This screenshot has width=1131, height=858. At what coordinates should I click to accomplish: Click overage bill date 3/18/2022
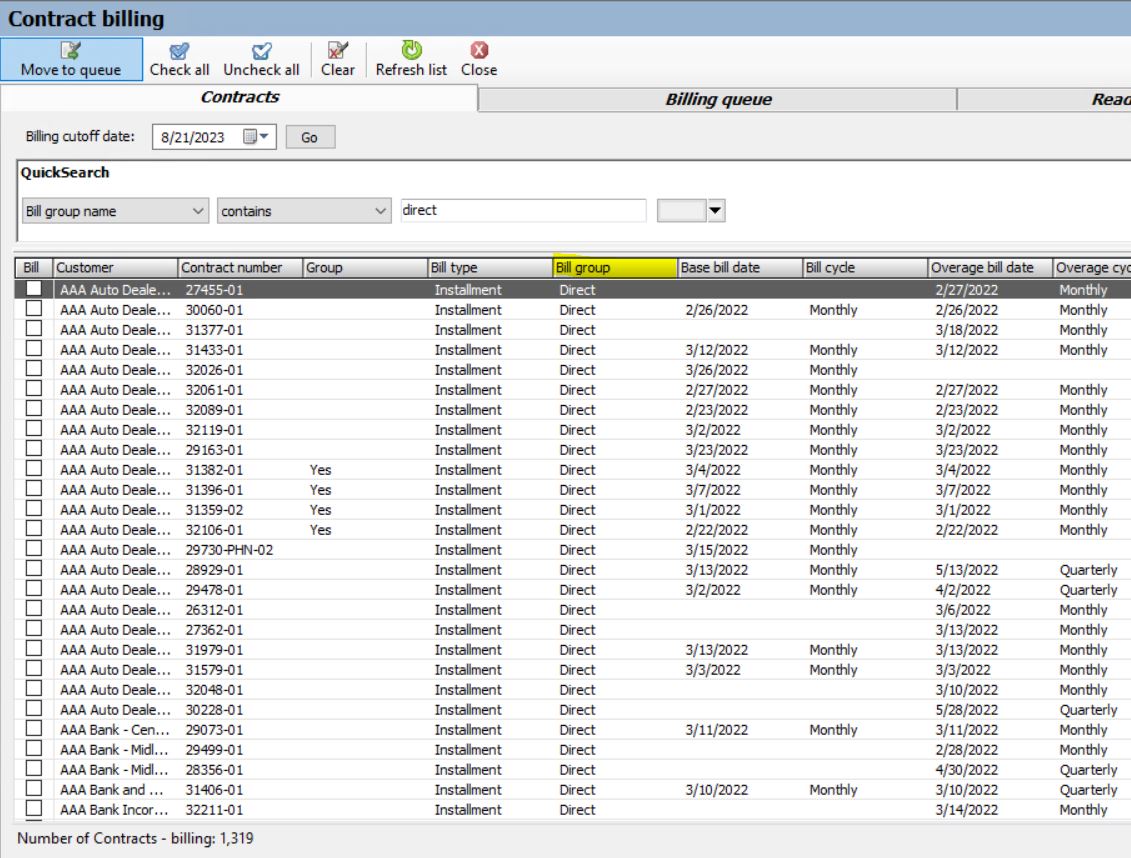pos(967,330)
